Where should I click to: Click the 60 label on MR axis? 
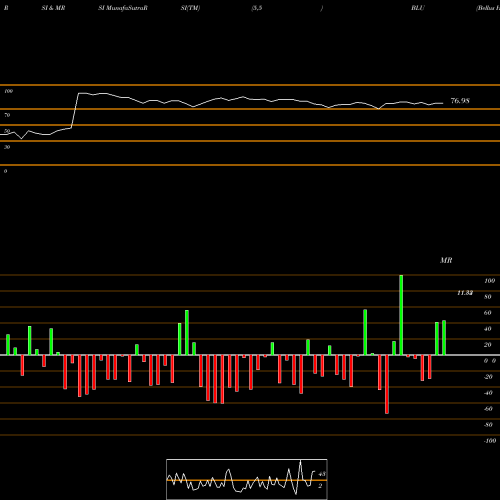488,313
